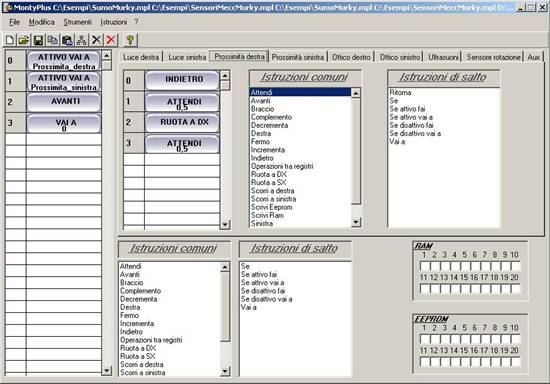Click the red X delete icon
Image resolution: width=550 pixels, height=384 pixels.
(110, 40)
